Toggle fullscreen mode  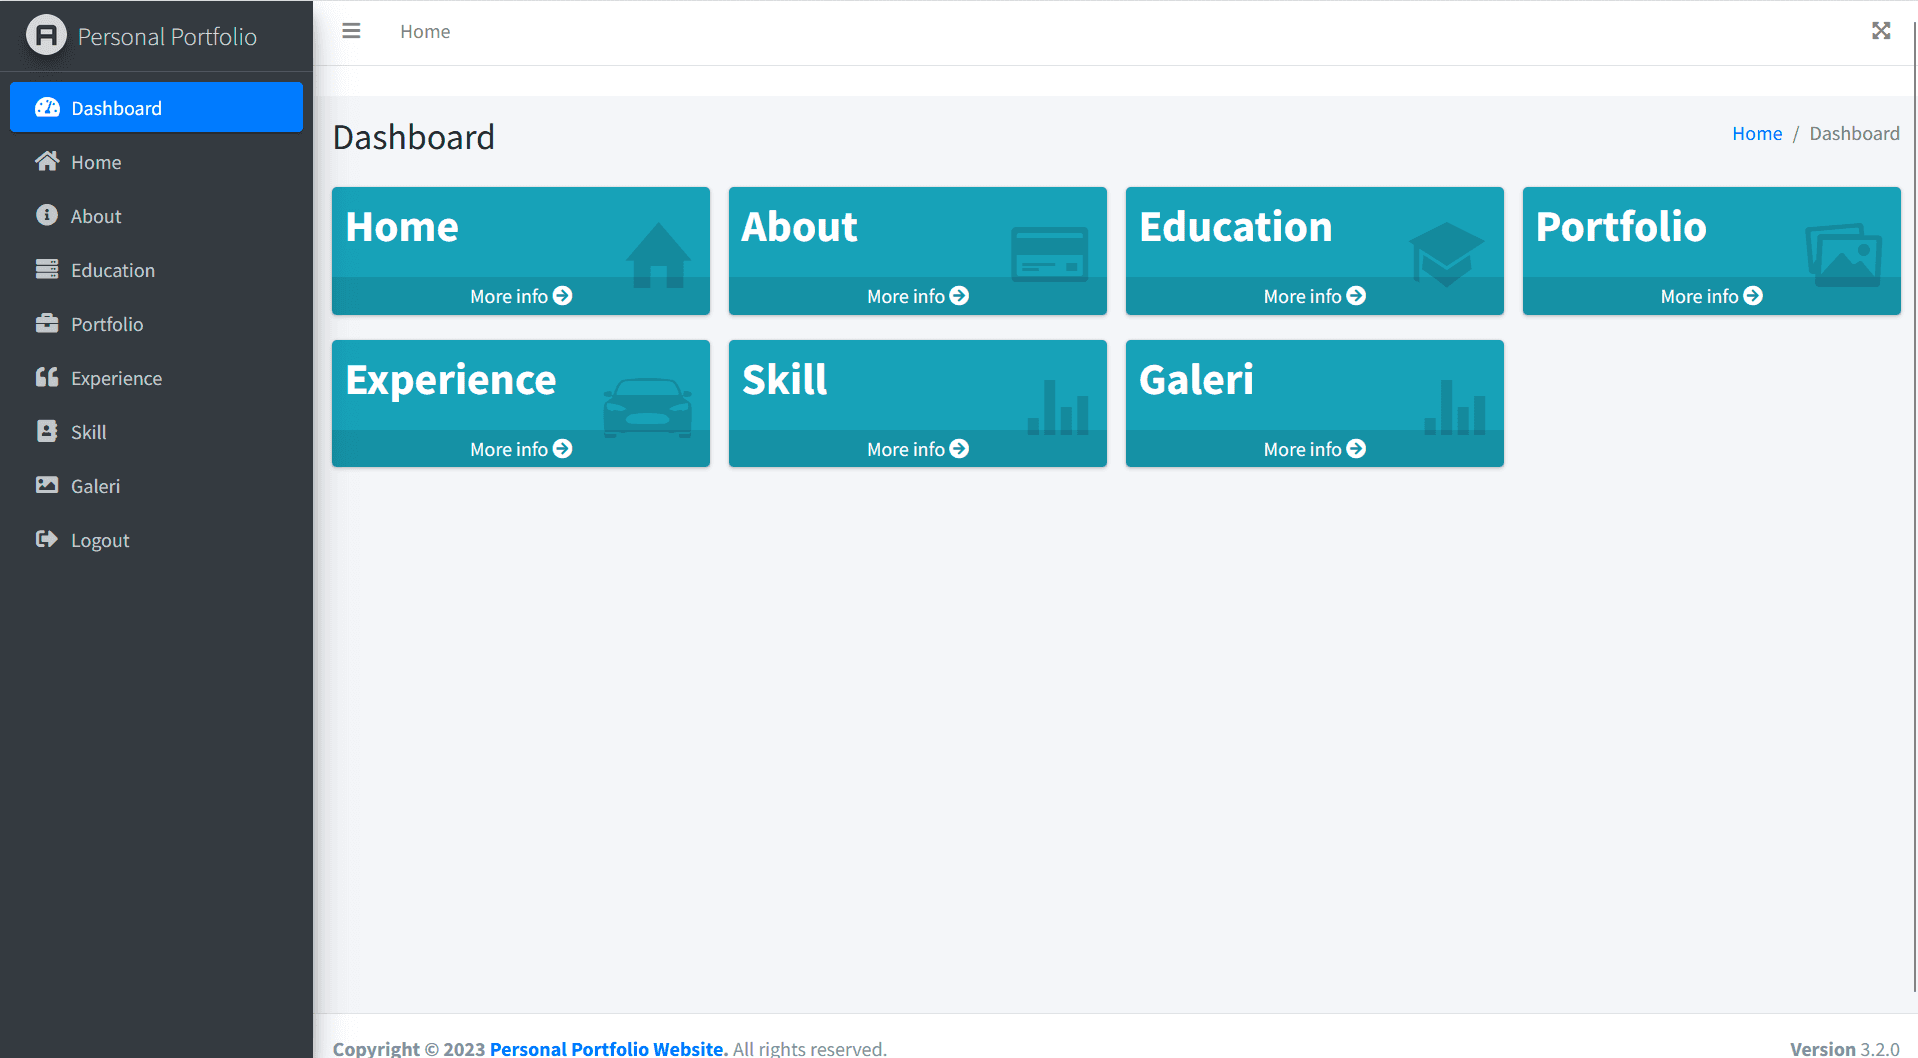coord(1881,31)
